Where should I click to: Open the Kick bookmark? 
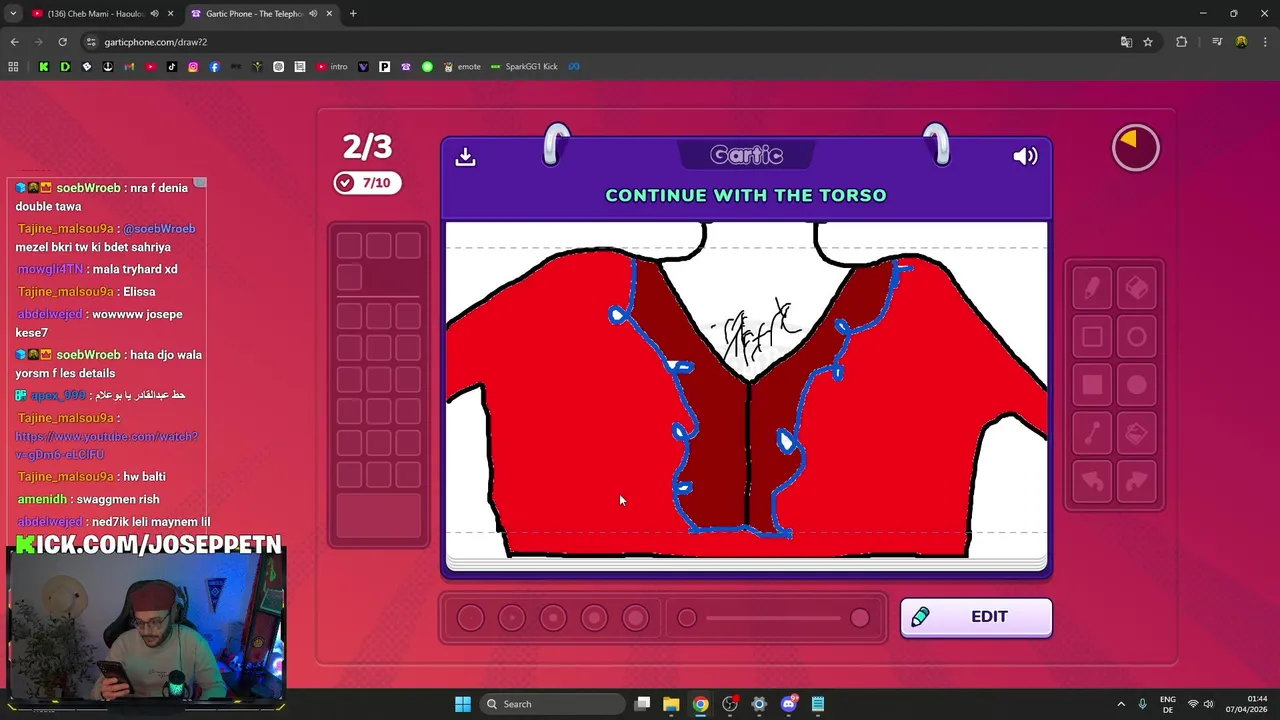point(43,67)
